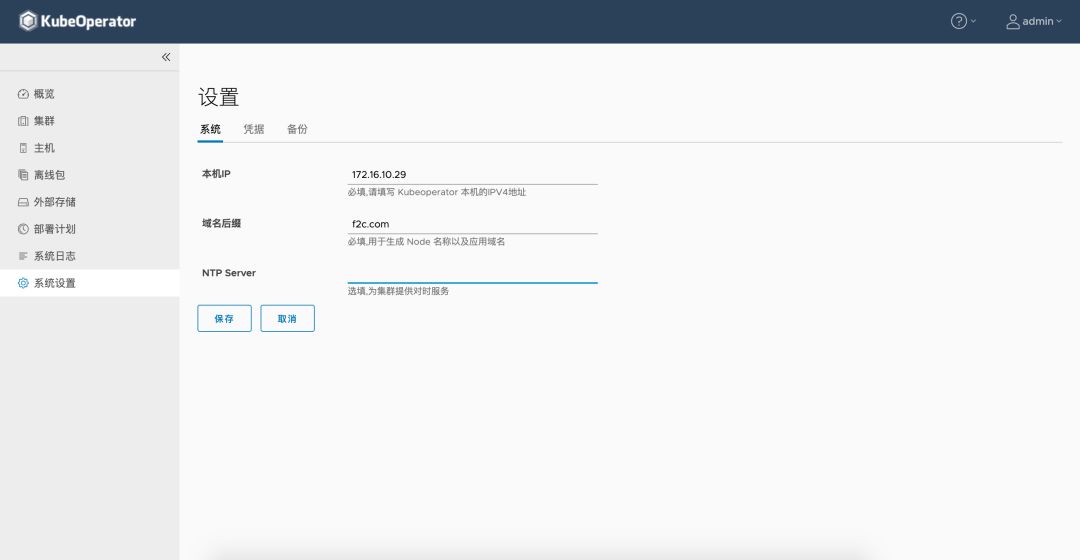Click hint text about Kubeoperator IPV4地址
Image resolution: width=1080 pixels, height=560 pixels.
(x=437, y=192)
